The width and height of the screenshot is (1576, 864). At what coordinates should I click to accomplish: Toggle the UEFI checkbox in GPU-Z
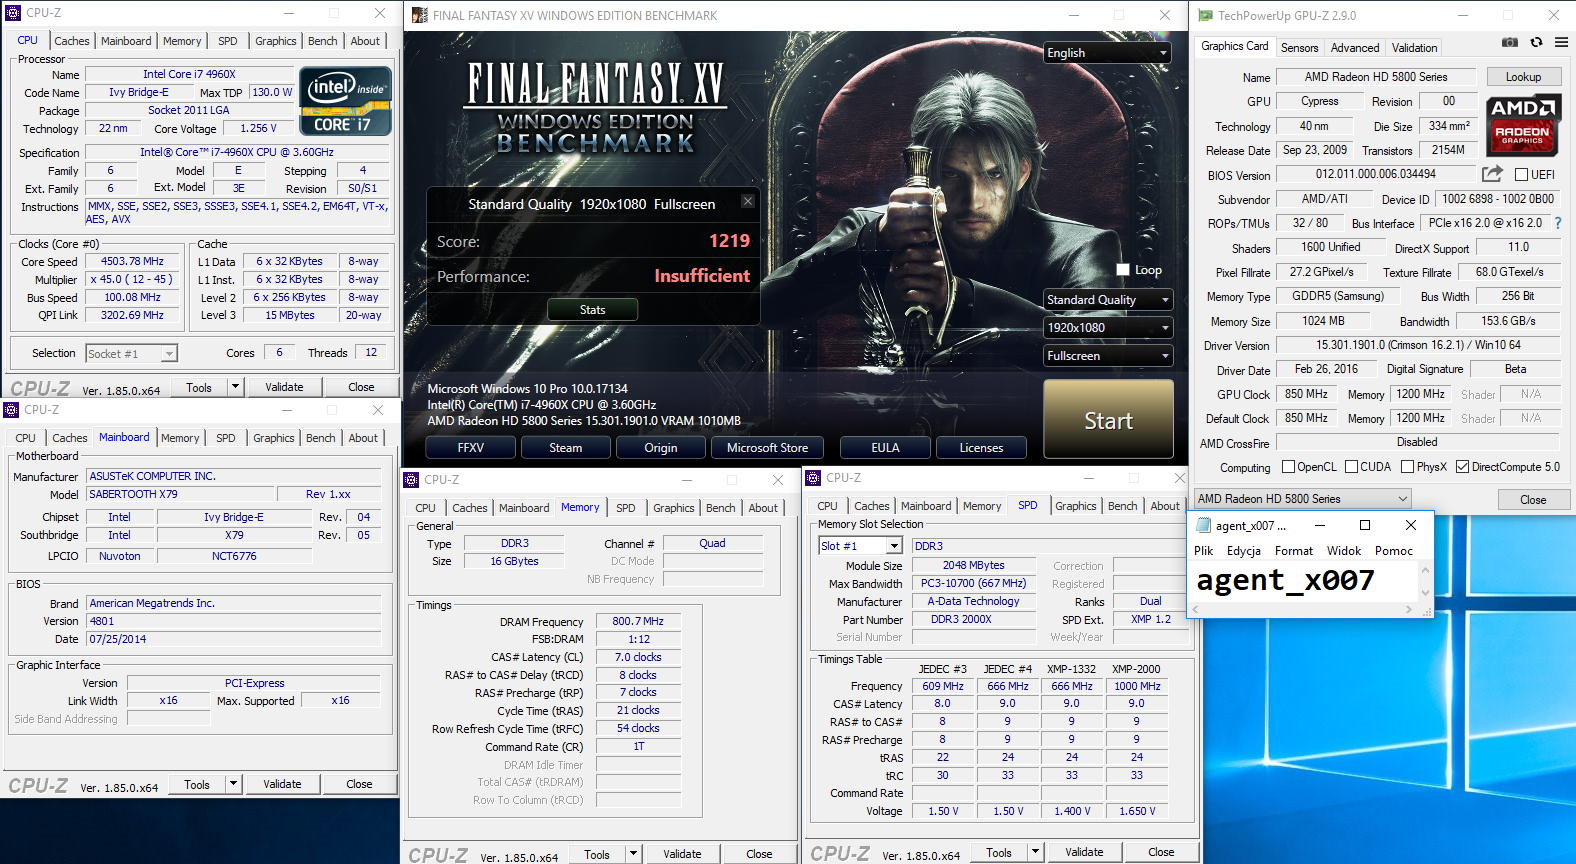click(x=1521, y=175)
